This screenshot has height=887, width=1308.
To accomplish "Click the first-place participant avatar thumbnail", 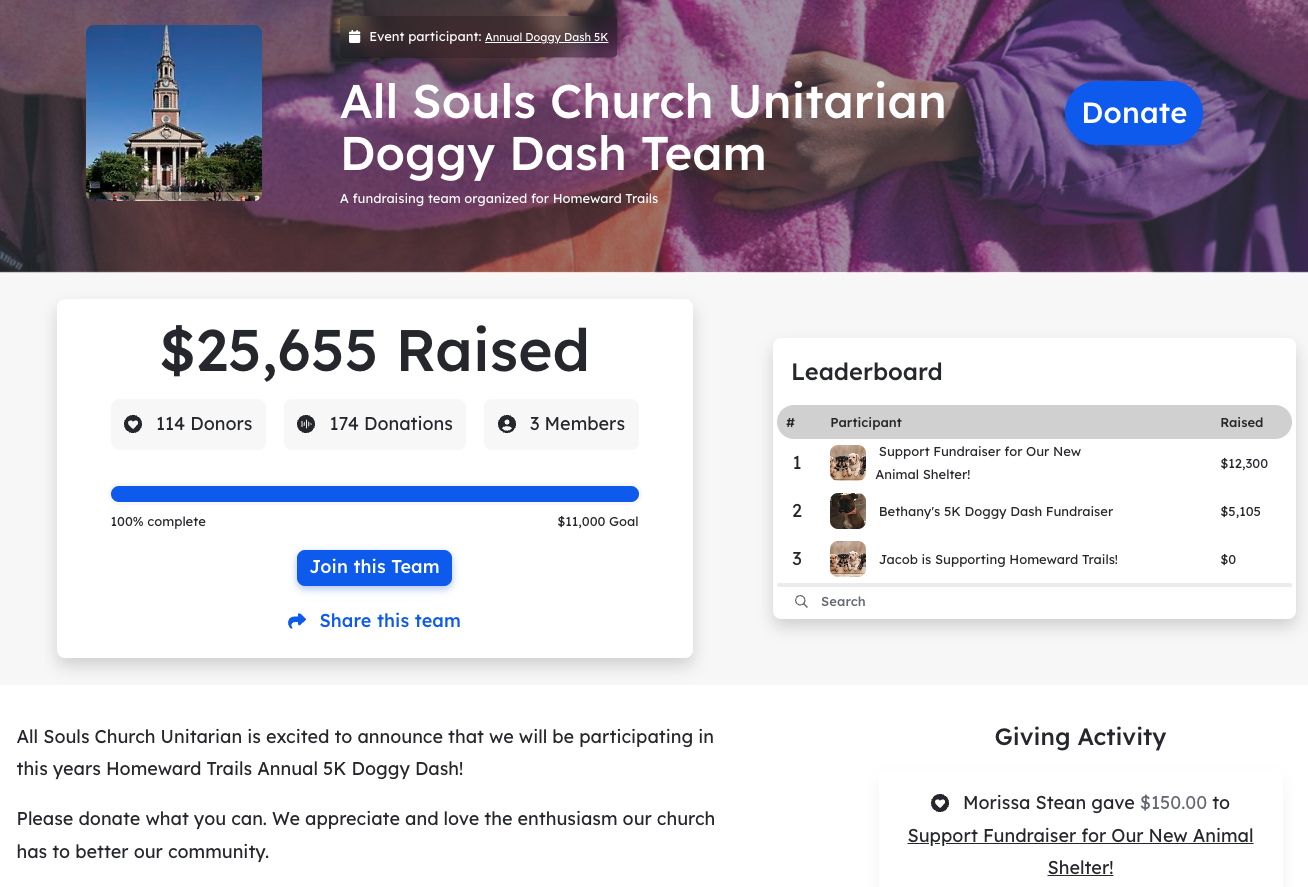I will click(x=847, y=462).
